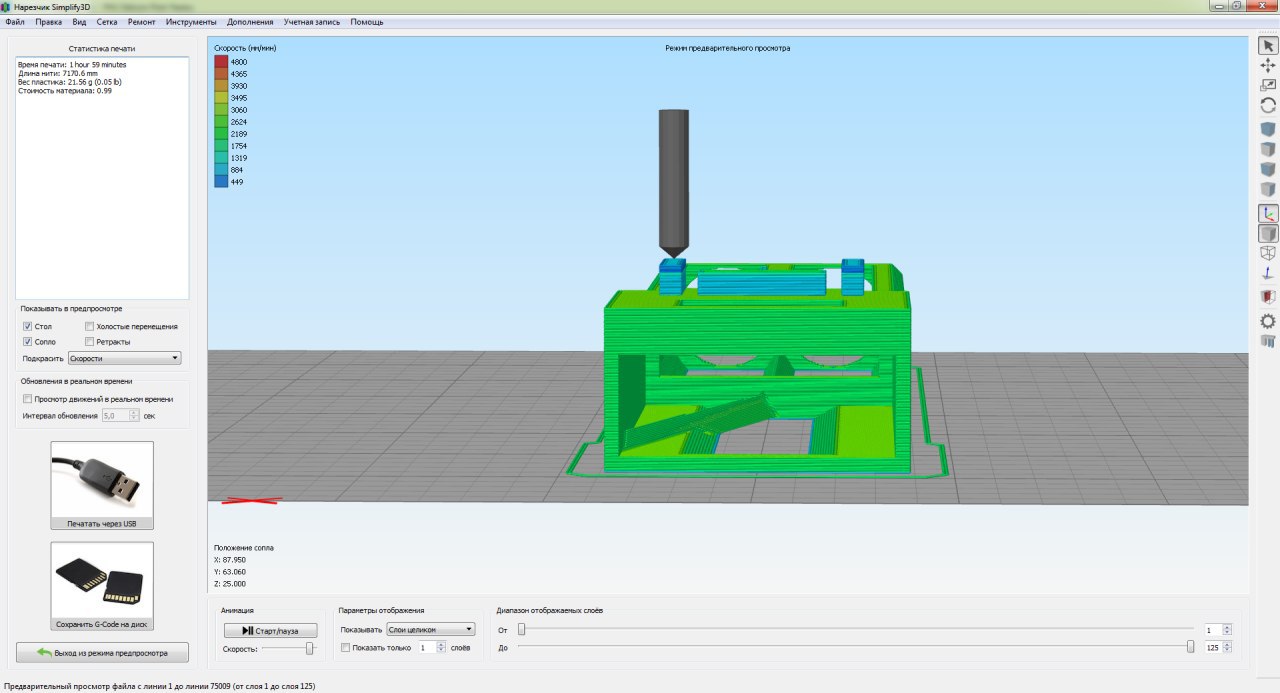The image size is (1280, 693).
Task: Toggle solid model rendering icon
Action: 1267,233
